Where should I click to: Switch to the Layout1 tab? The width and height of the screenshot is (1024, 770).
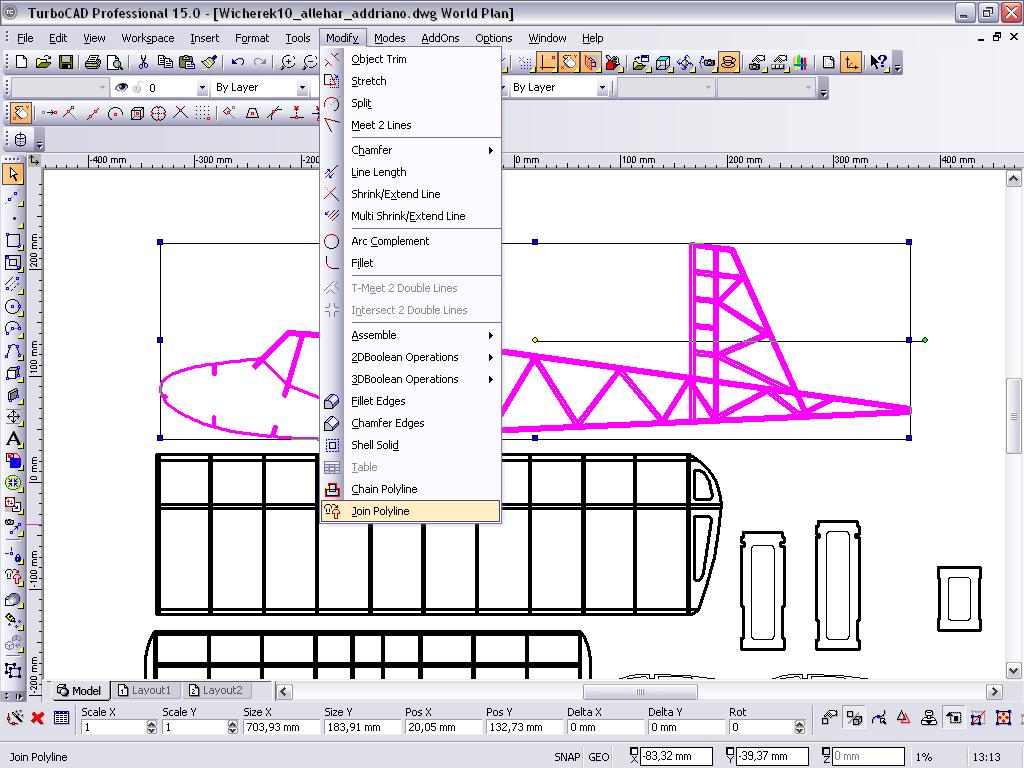pyautogui.click(x=145, y=690)
